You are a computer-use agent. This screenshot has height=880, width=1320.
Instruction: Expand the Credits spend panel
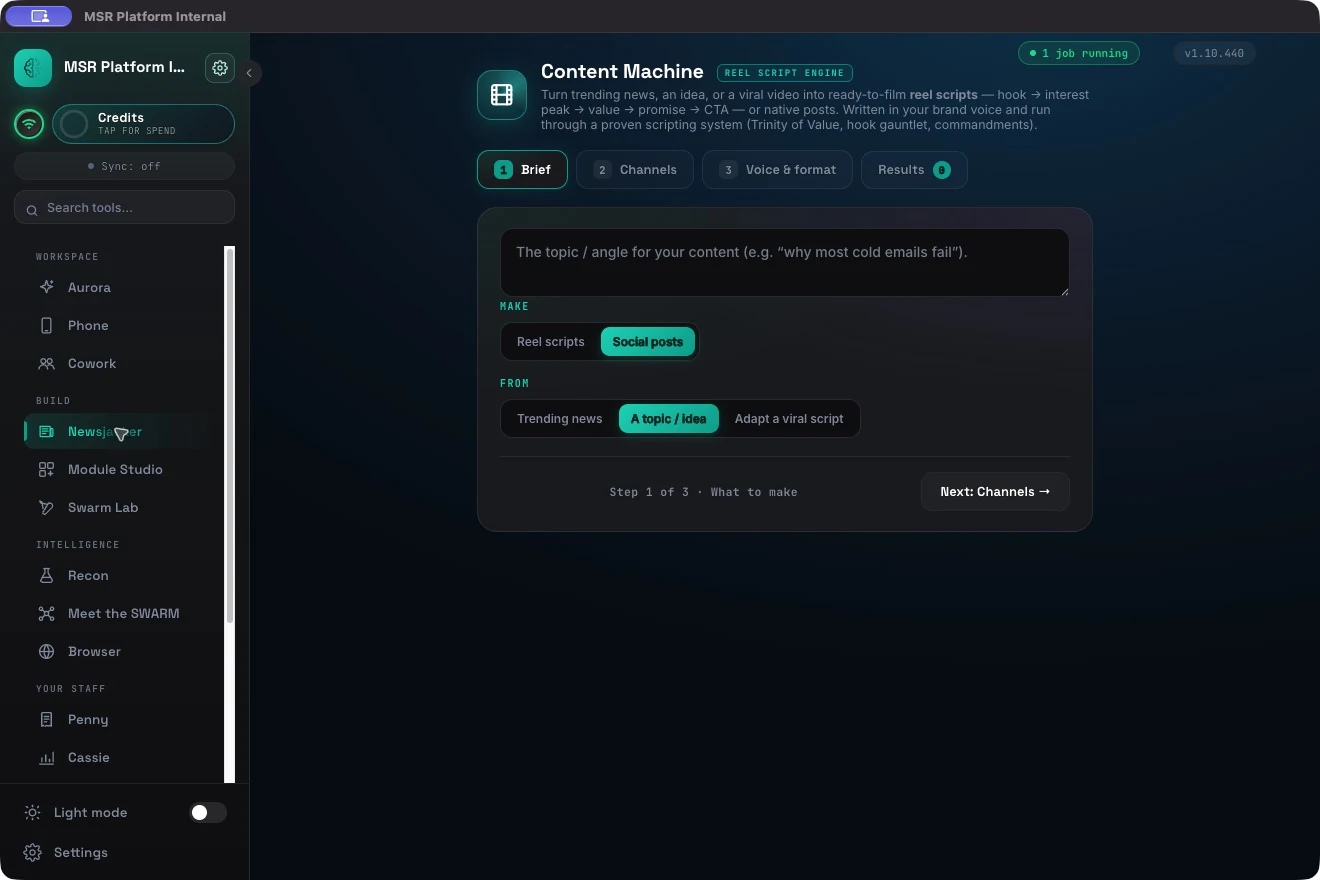pos(144,124)
